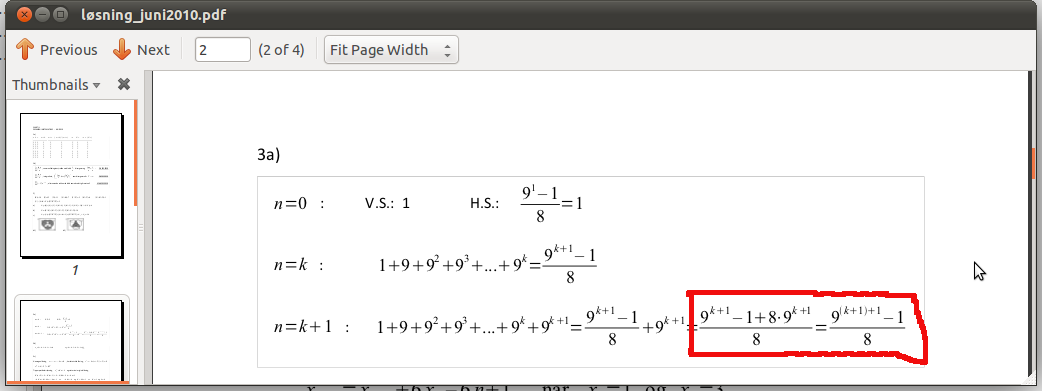The height and width of the screenshot is (391, 1042).
Task: Open the Thumbnails sidebar dropdown arrow
Action: [x=96, y=85]
